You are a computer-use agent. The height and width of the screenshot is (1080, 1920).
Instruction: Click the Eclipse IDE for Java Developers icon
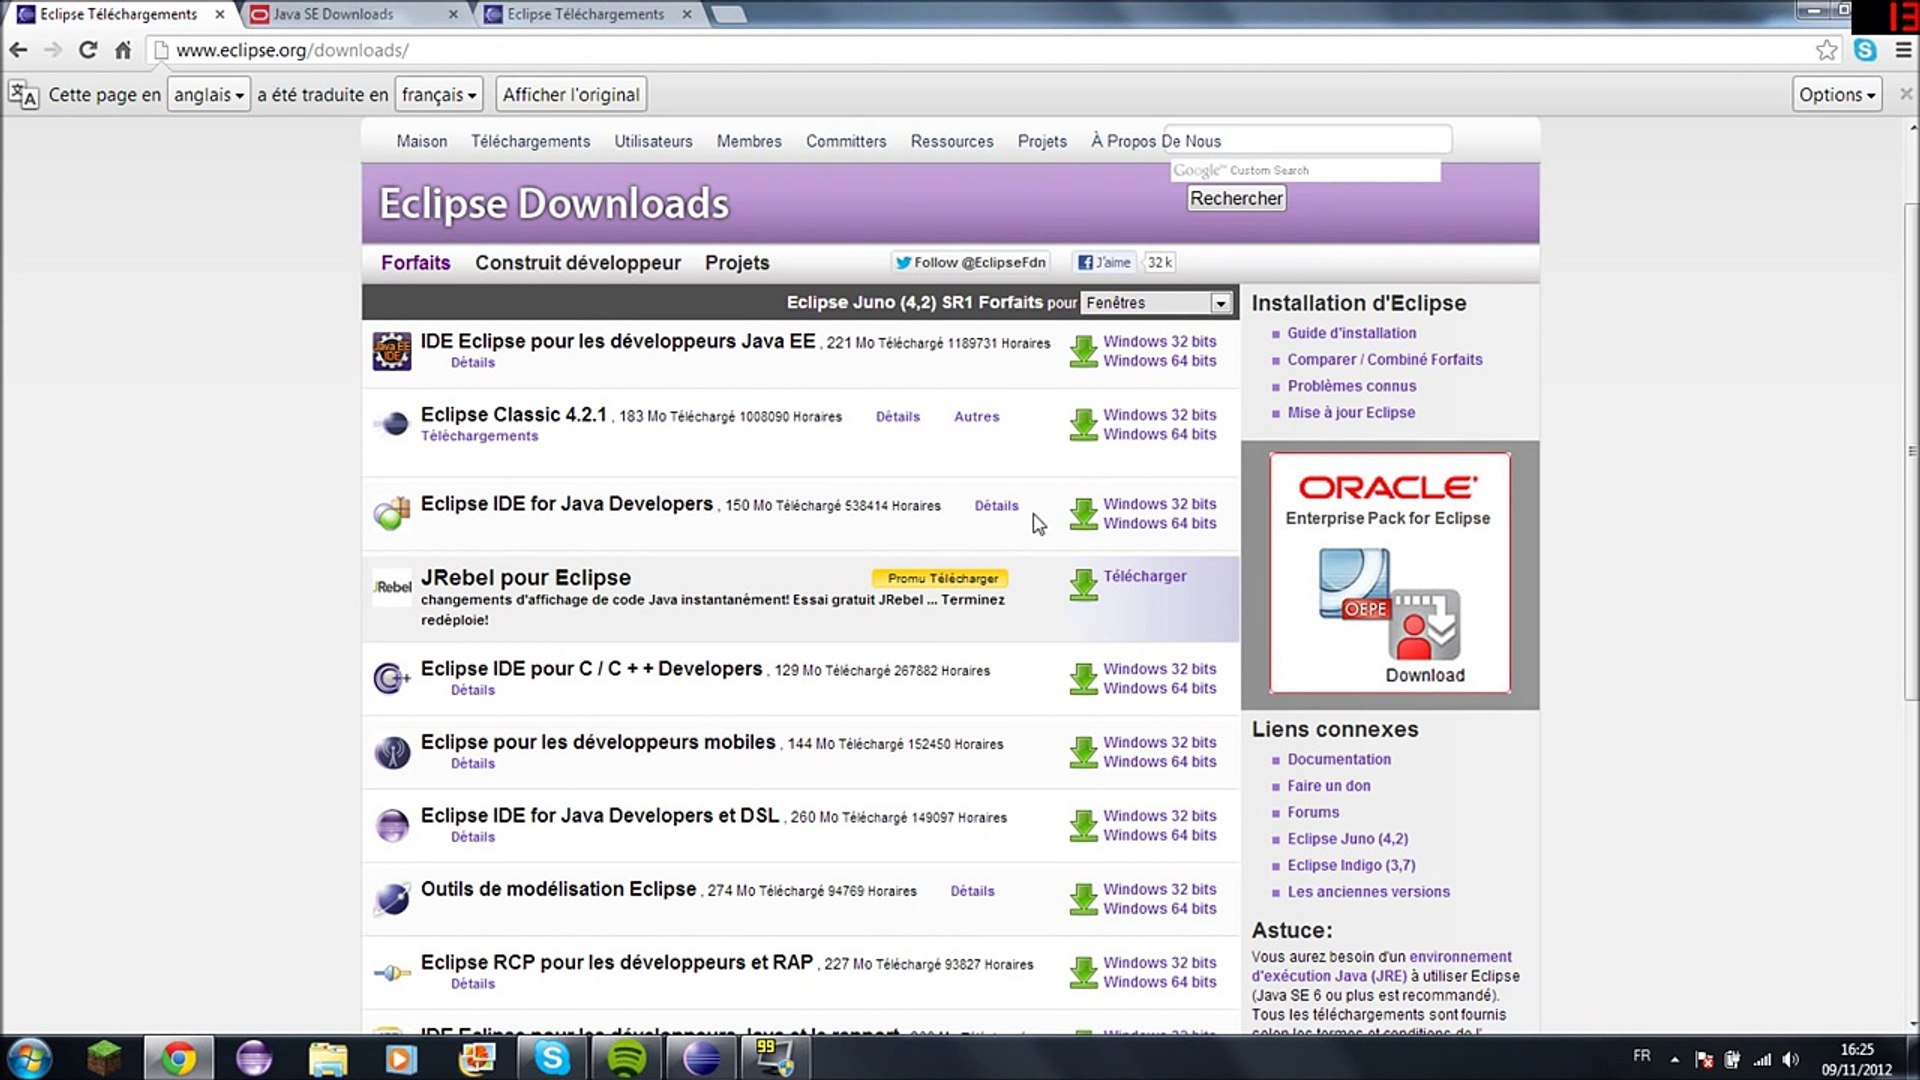point(392,513)
